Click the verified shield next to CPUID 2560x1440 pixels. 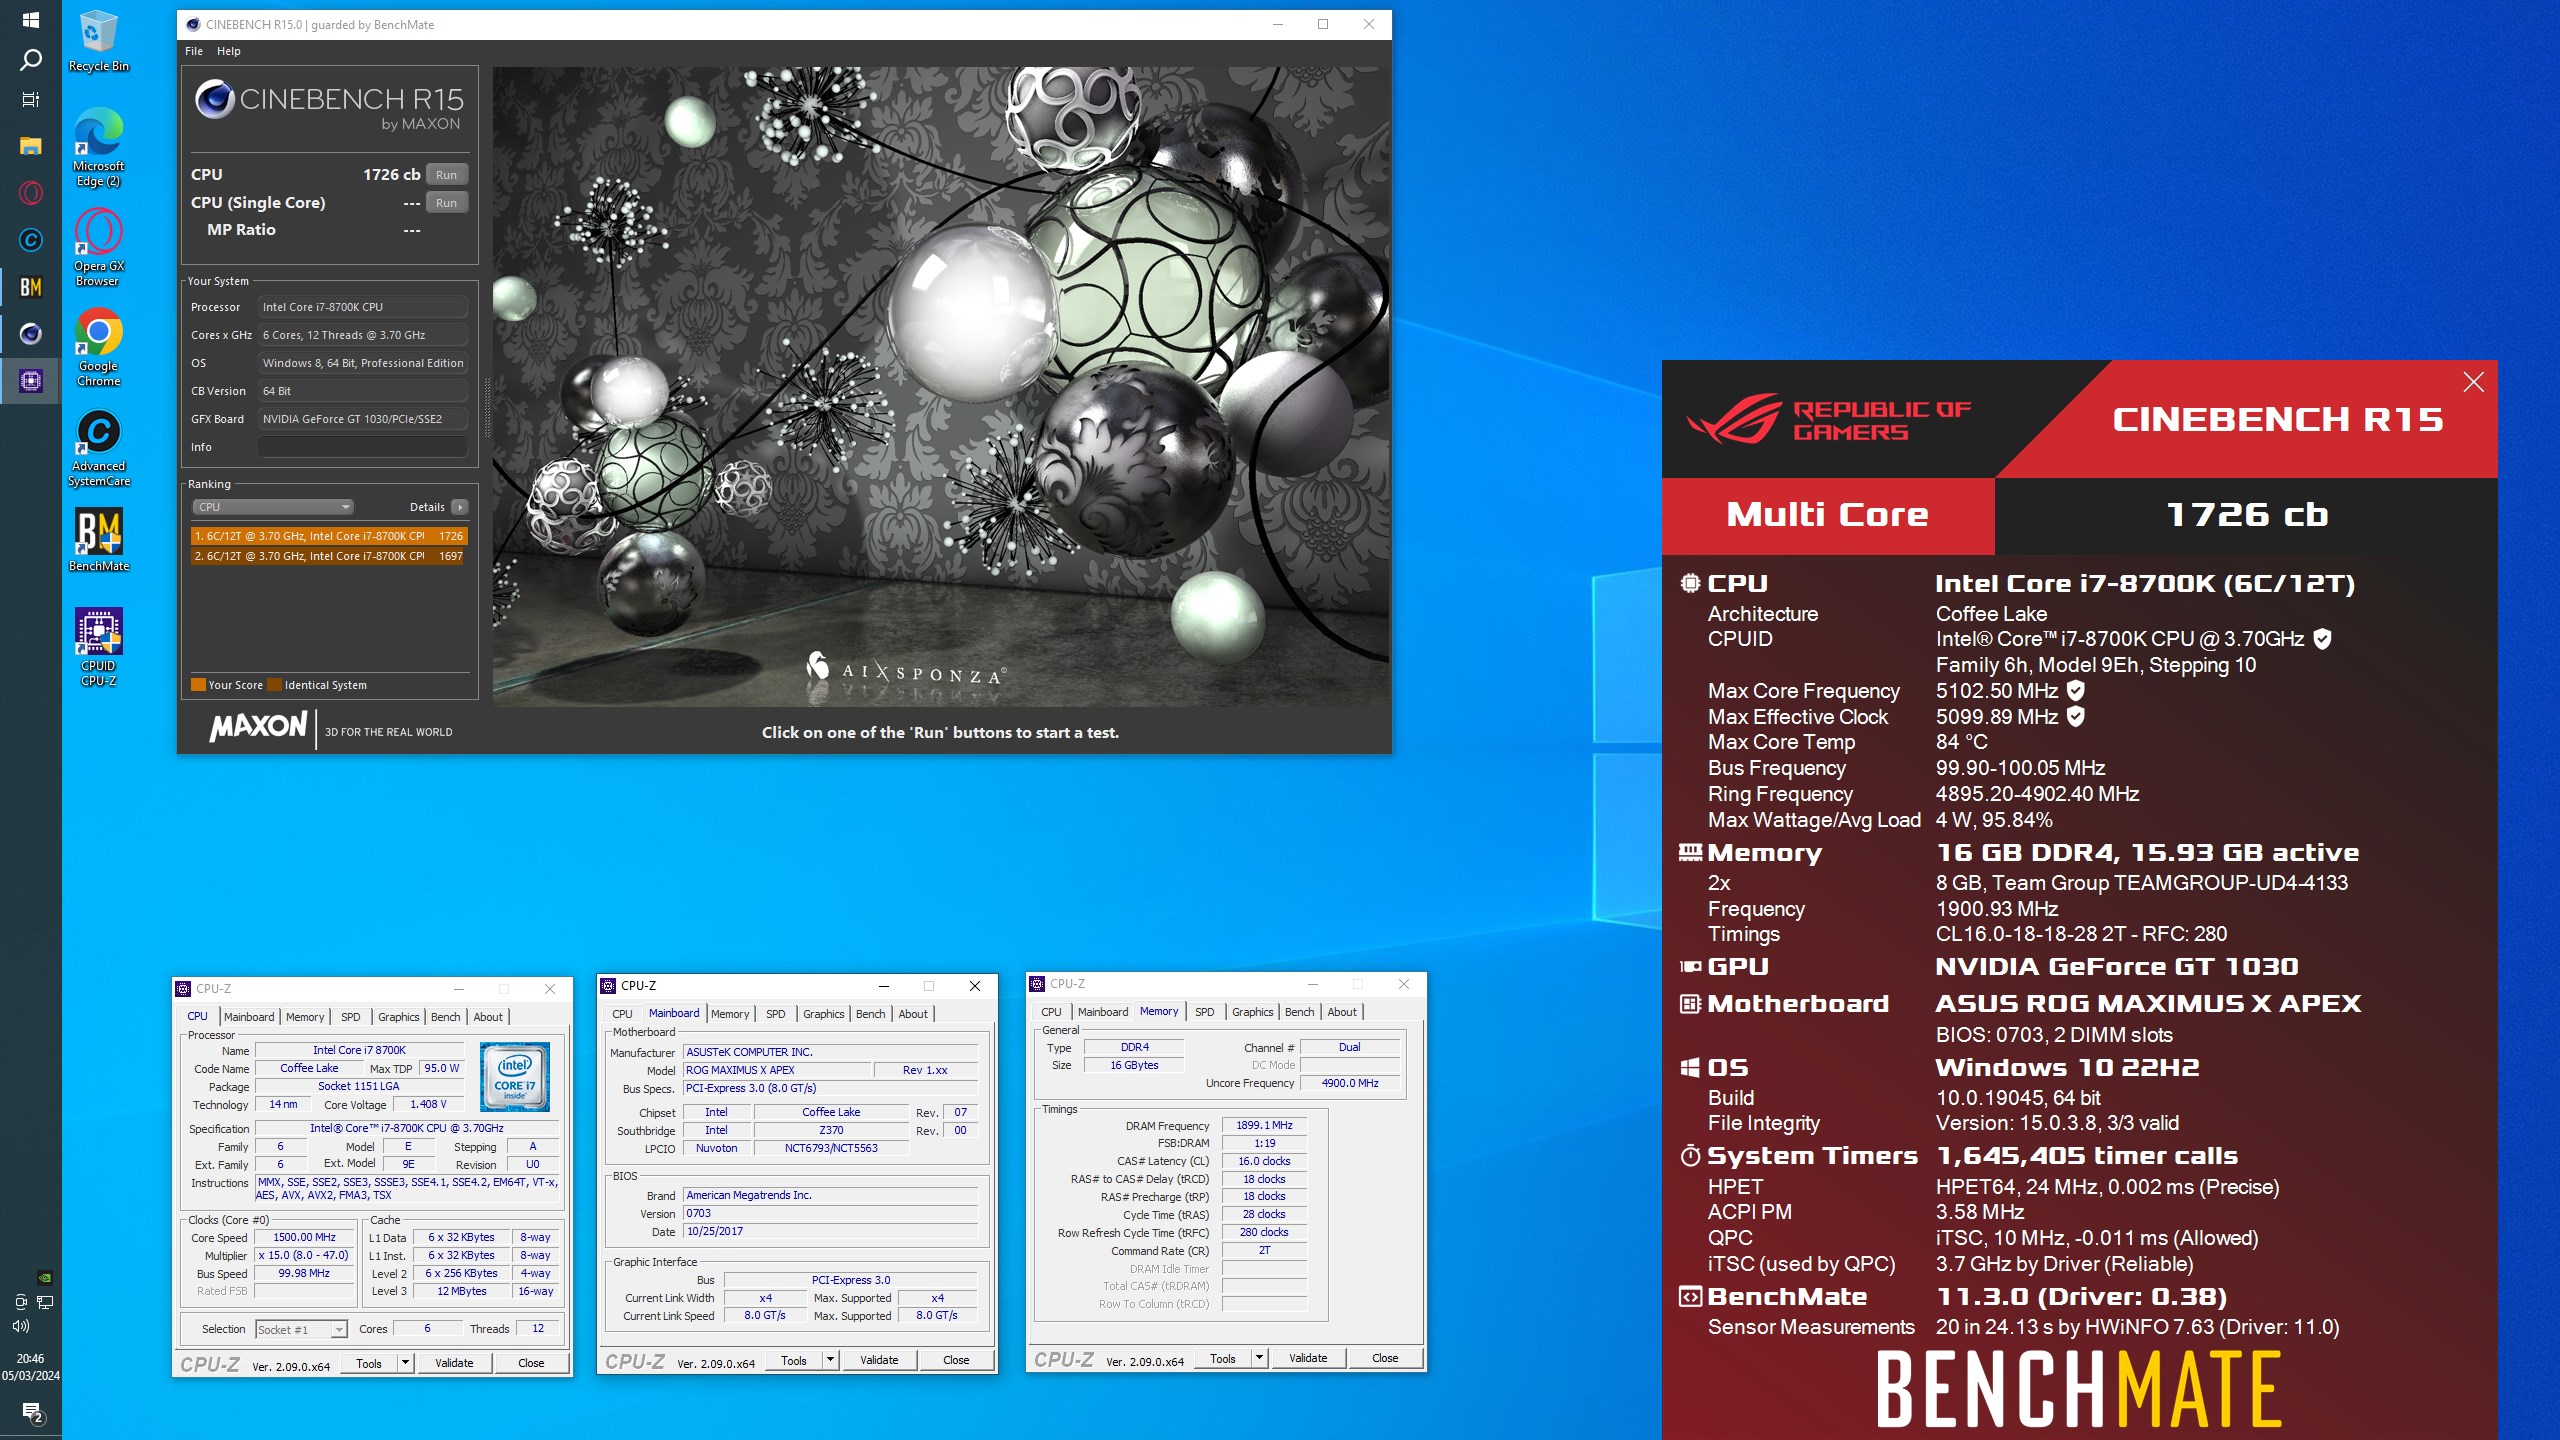pos(2322,639)
